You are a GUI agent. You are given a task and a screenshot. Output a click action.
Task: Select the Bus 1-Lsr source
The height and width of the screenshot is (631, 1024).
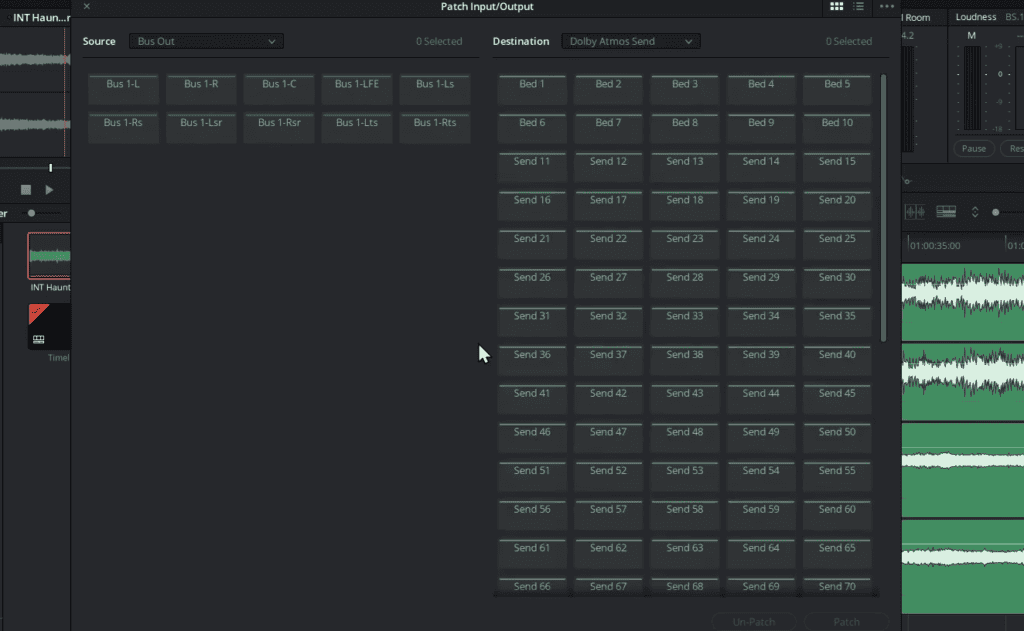point(201,128)
